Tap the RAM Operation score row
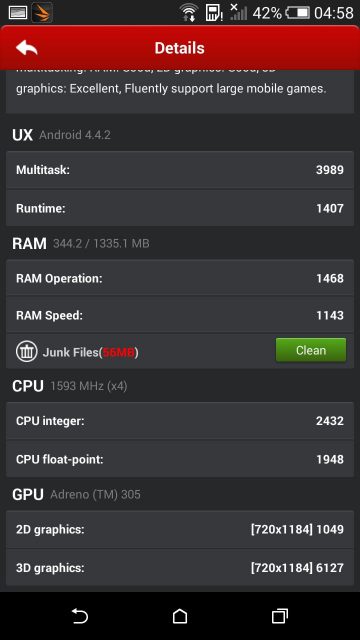The height and width of the screenshot is (640, 360). [180, 278]
